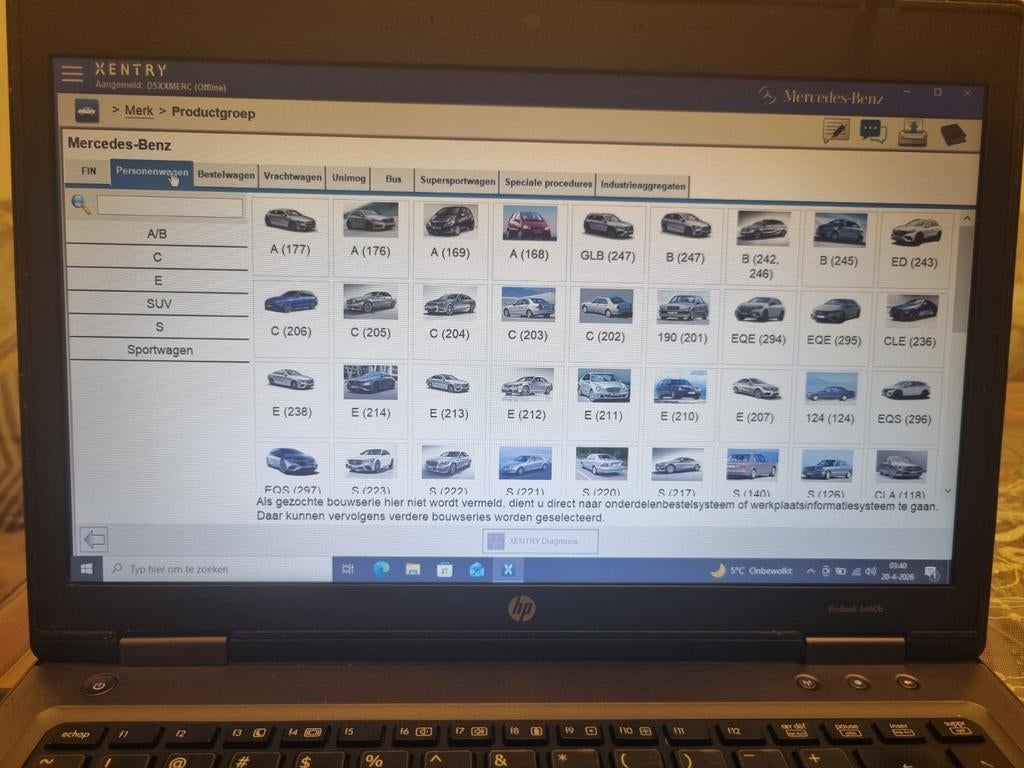Click the XENTRY Diagnosis button
The image size is (1024, 768).
pyautogui.click(x=540, y=541)
